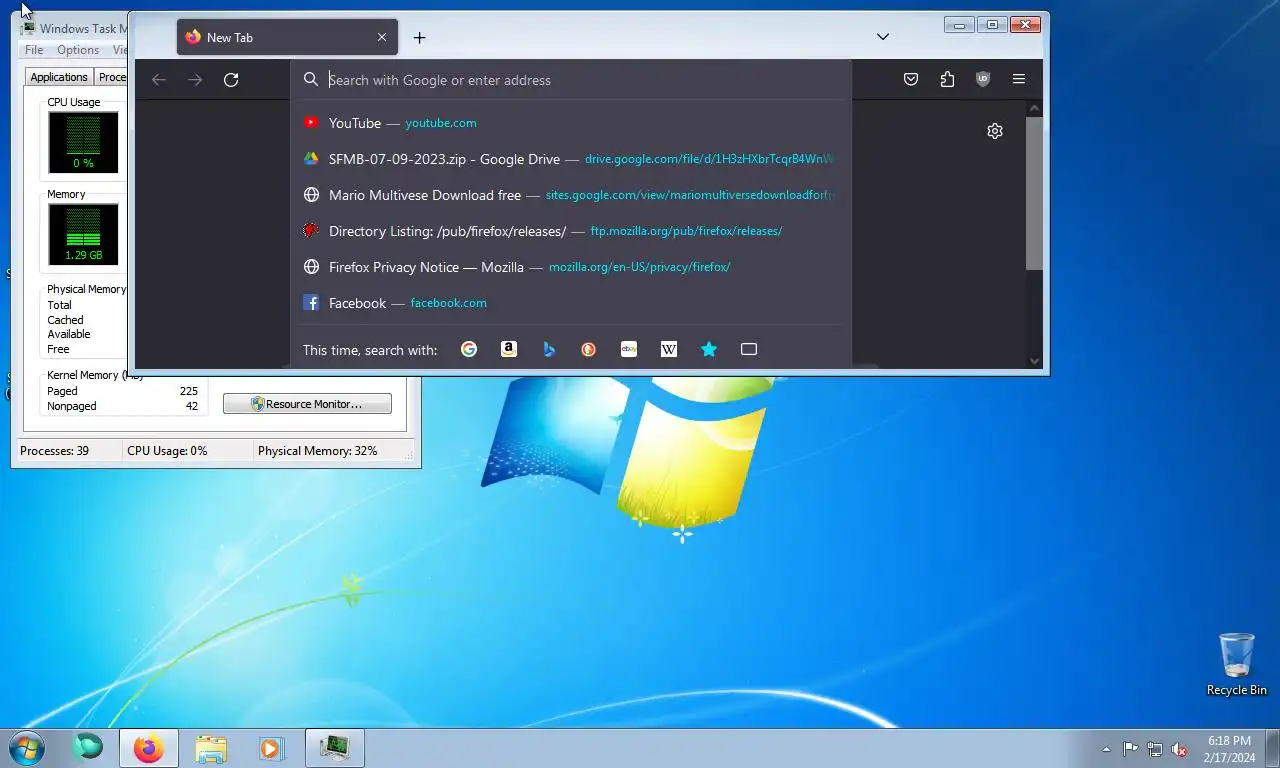Click the Paged value 225
The image size is (1280, 768).
pyautogui.click(x=188, y=391)
